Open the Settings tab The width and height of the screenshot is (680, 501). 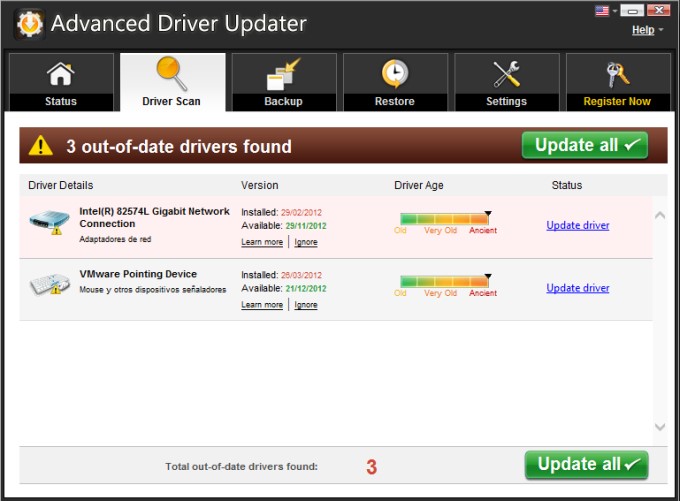tap(507, 82)
